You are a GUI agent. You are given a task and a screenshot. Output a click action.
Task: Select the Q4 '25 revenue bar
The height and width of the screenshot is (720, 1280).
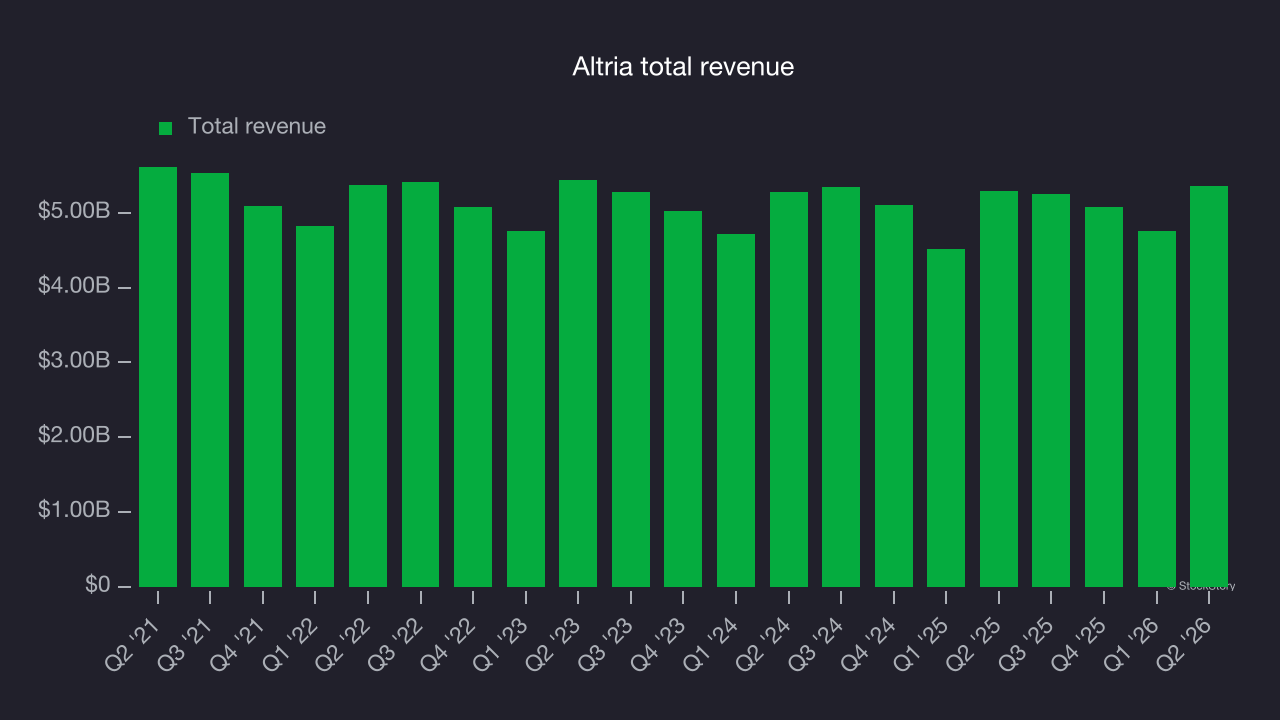coord(1104,397)
